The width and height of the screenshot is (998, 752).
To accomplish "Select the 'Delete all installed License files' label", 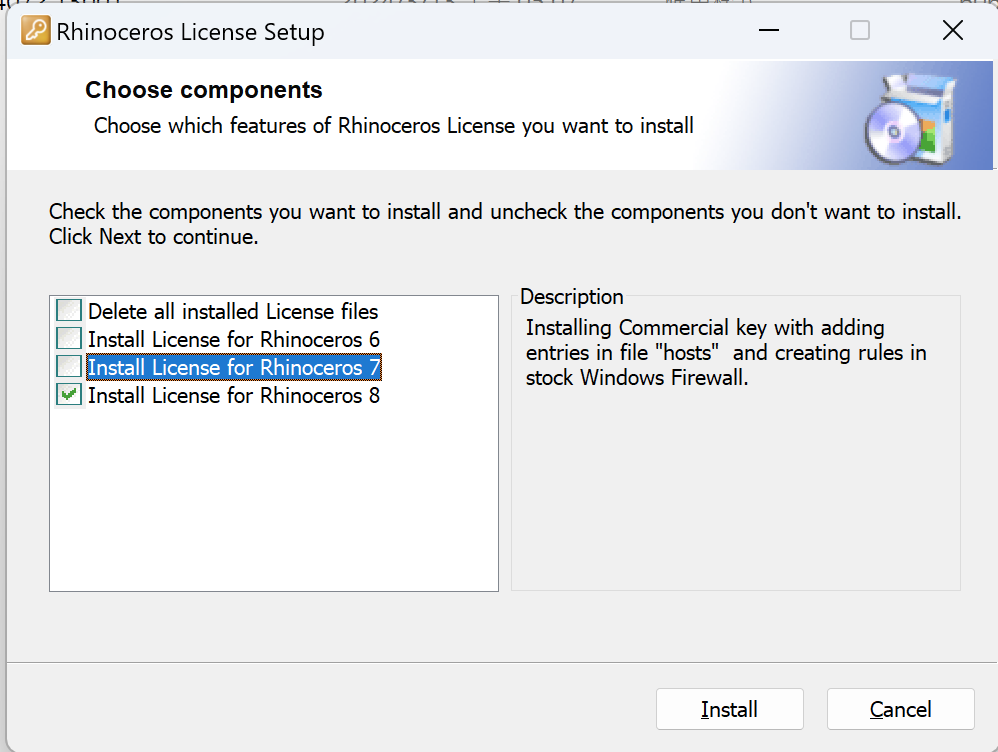I will [233, 311].
